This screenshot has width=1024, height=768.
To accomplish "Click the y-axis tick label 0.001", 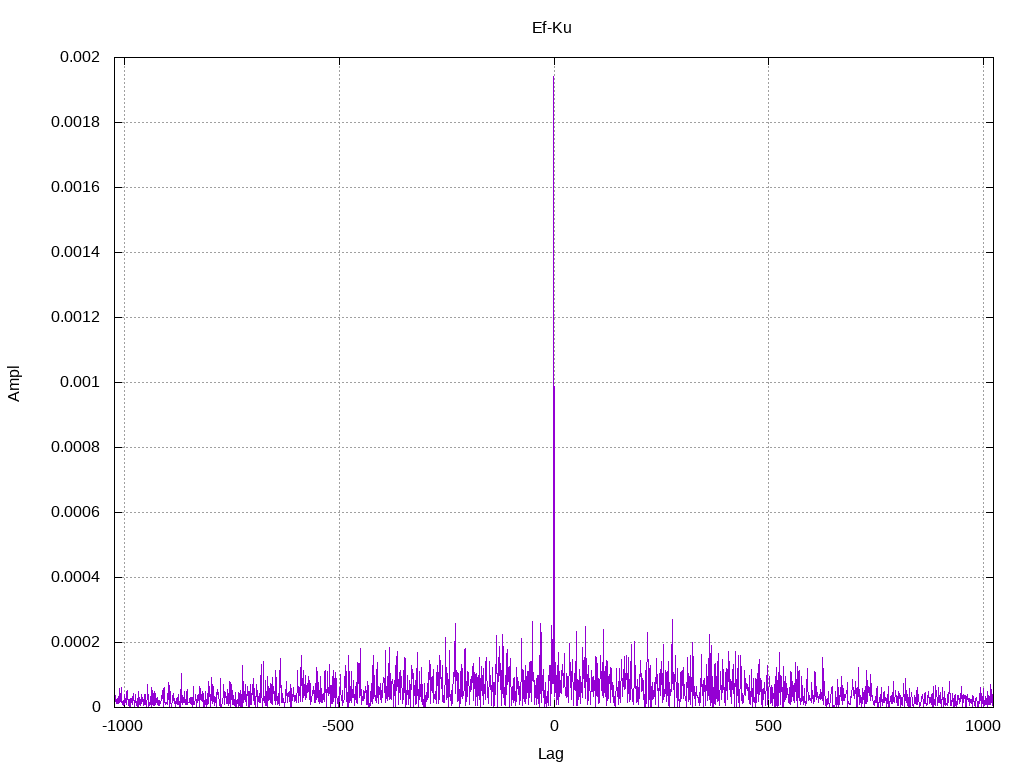I will coord(80,382).
